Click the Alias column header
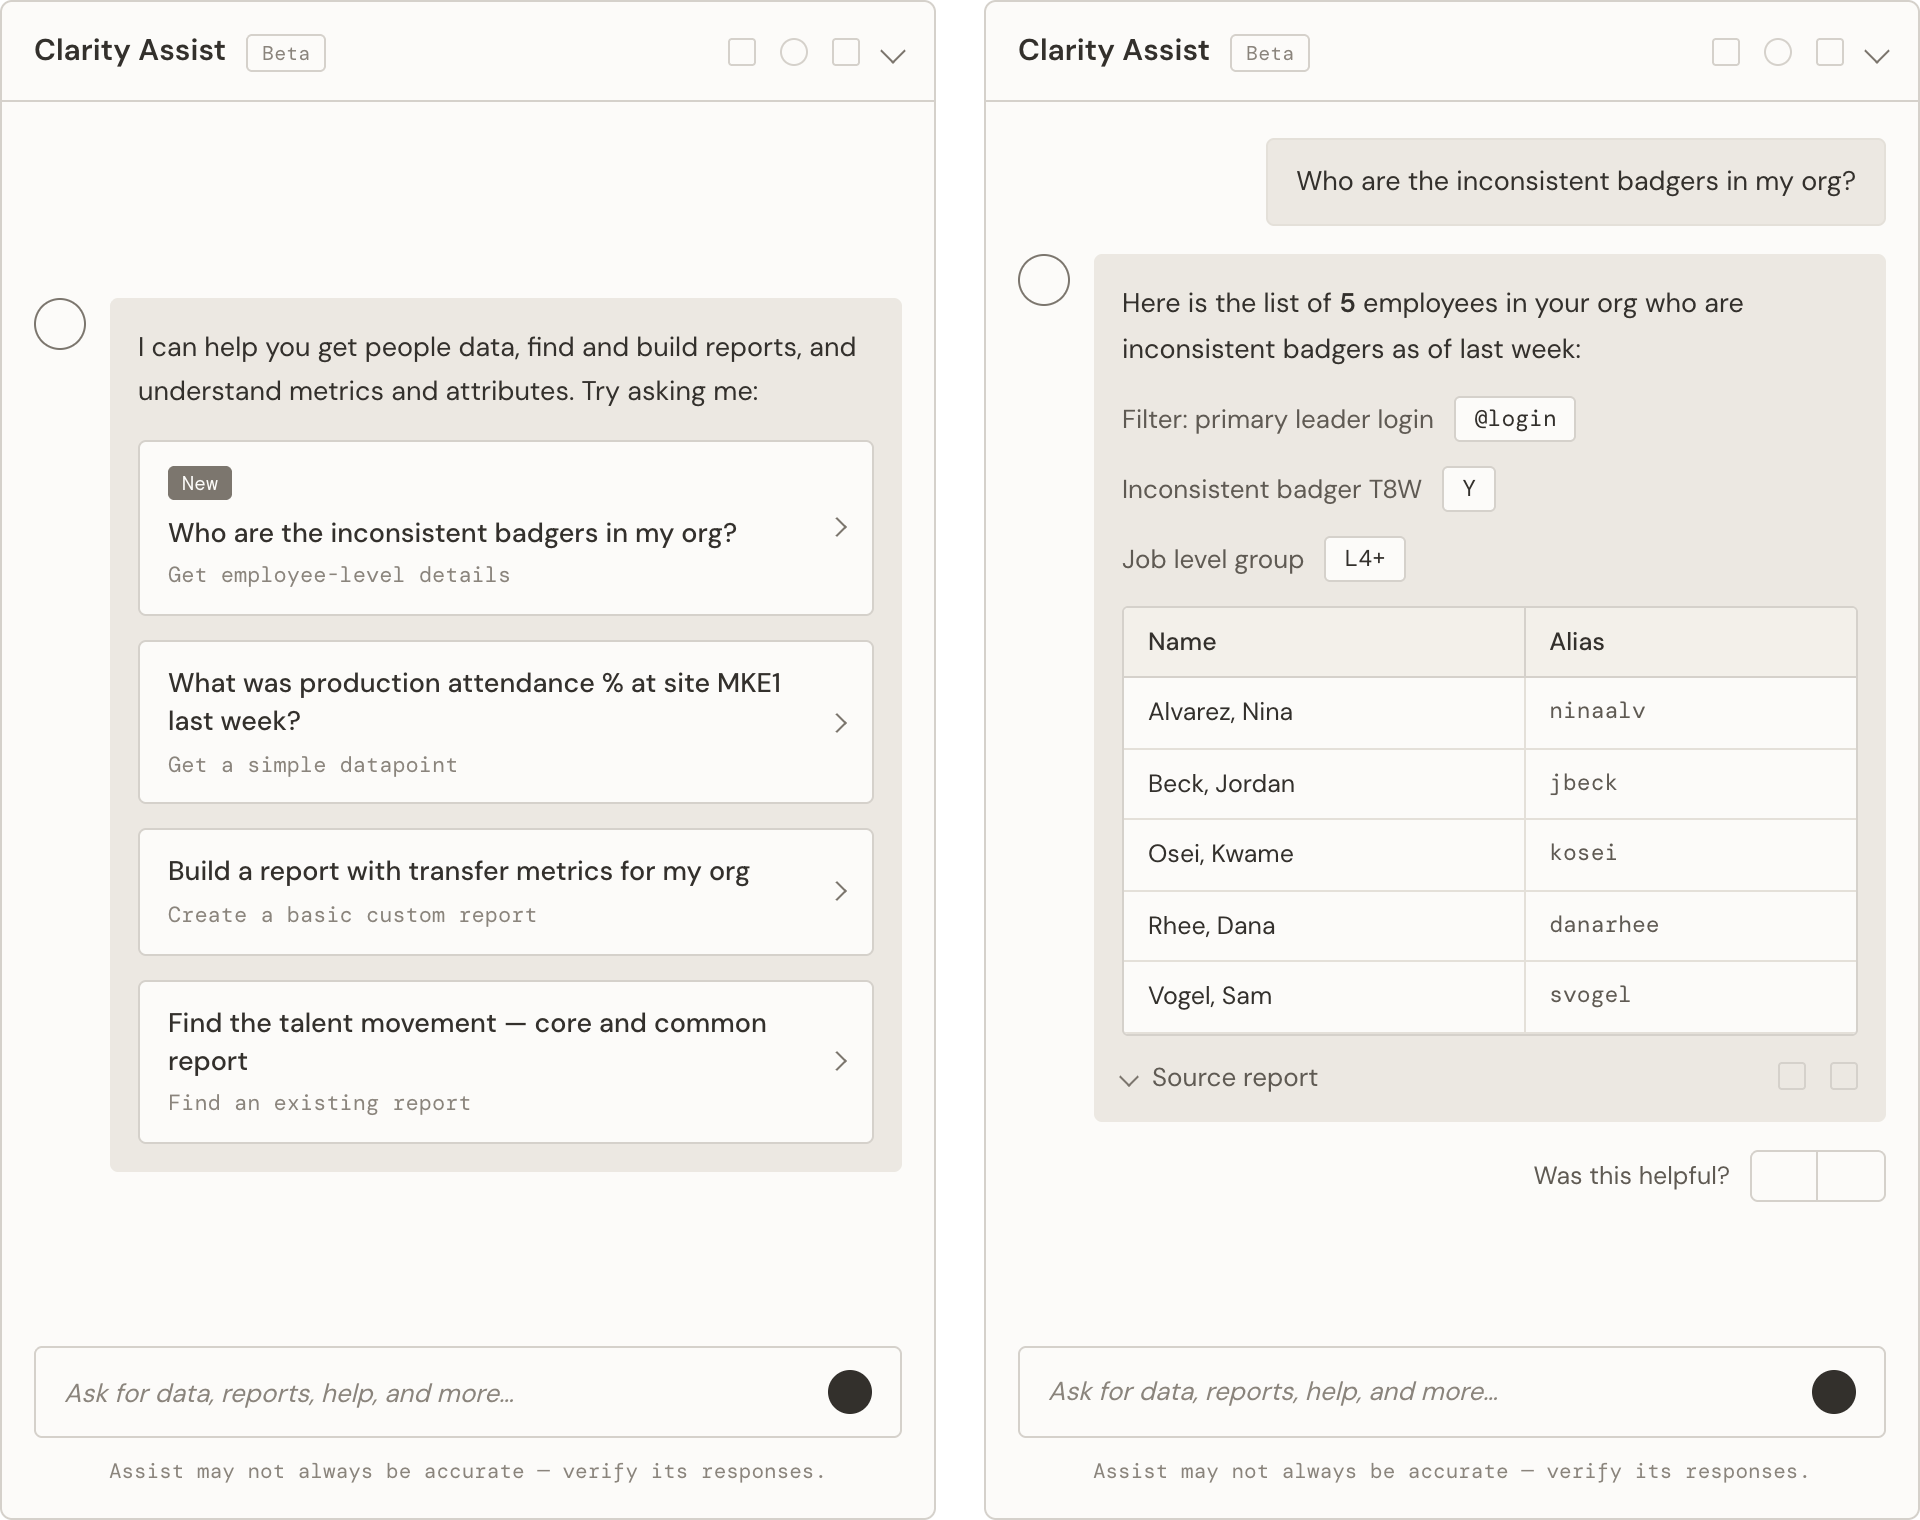 point(1691,642)
